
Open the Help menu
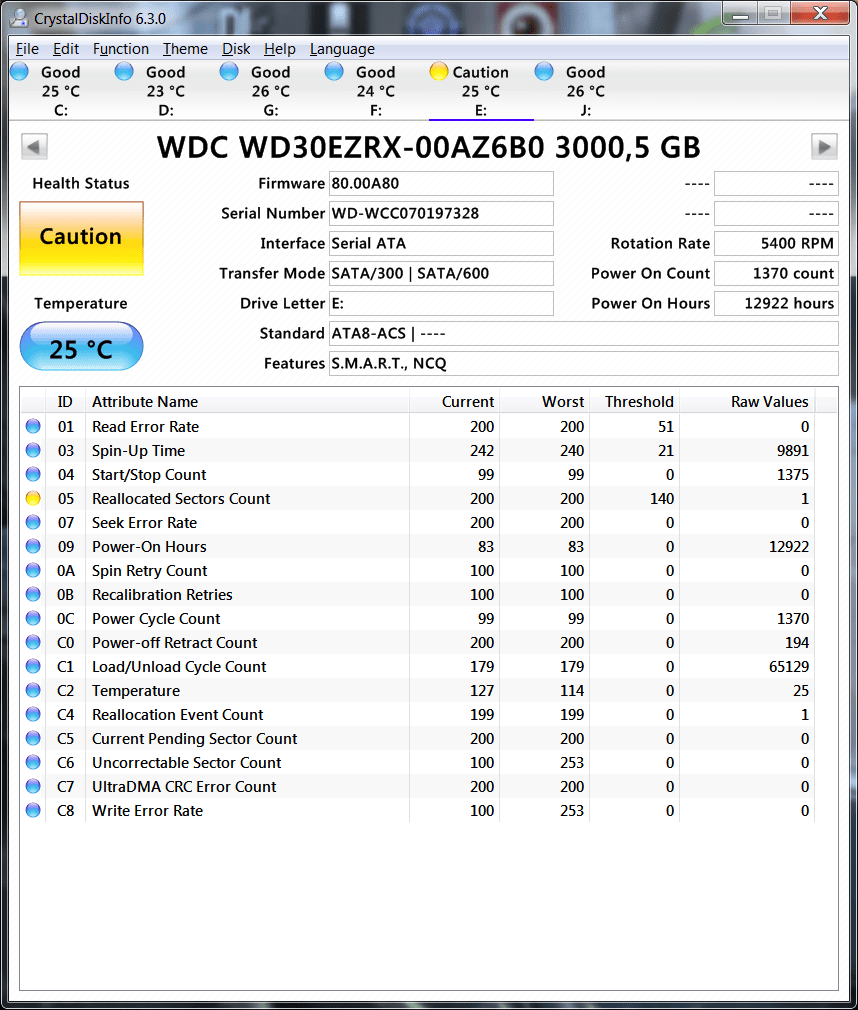point(279,49)
